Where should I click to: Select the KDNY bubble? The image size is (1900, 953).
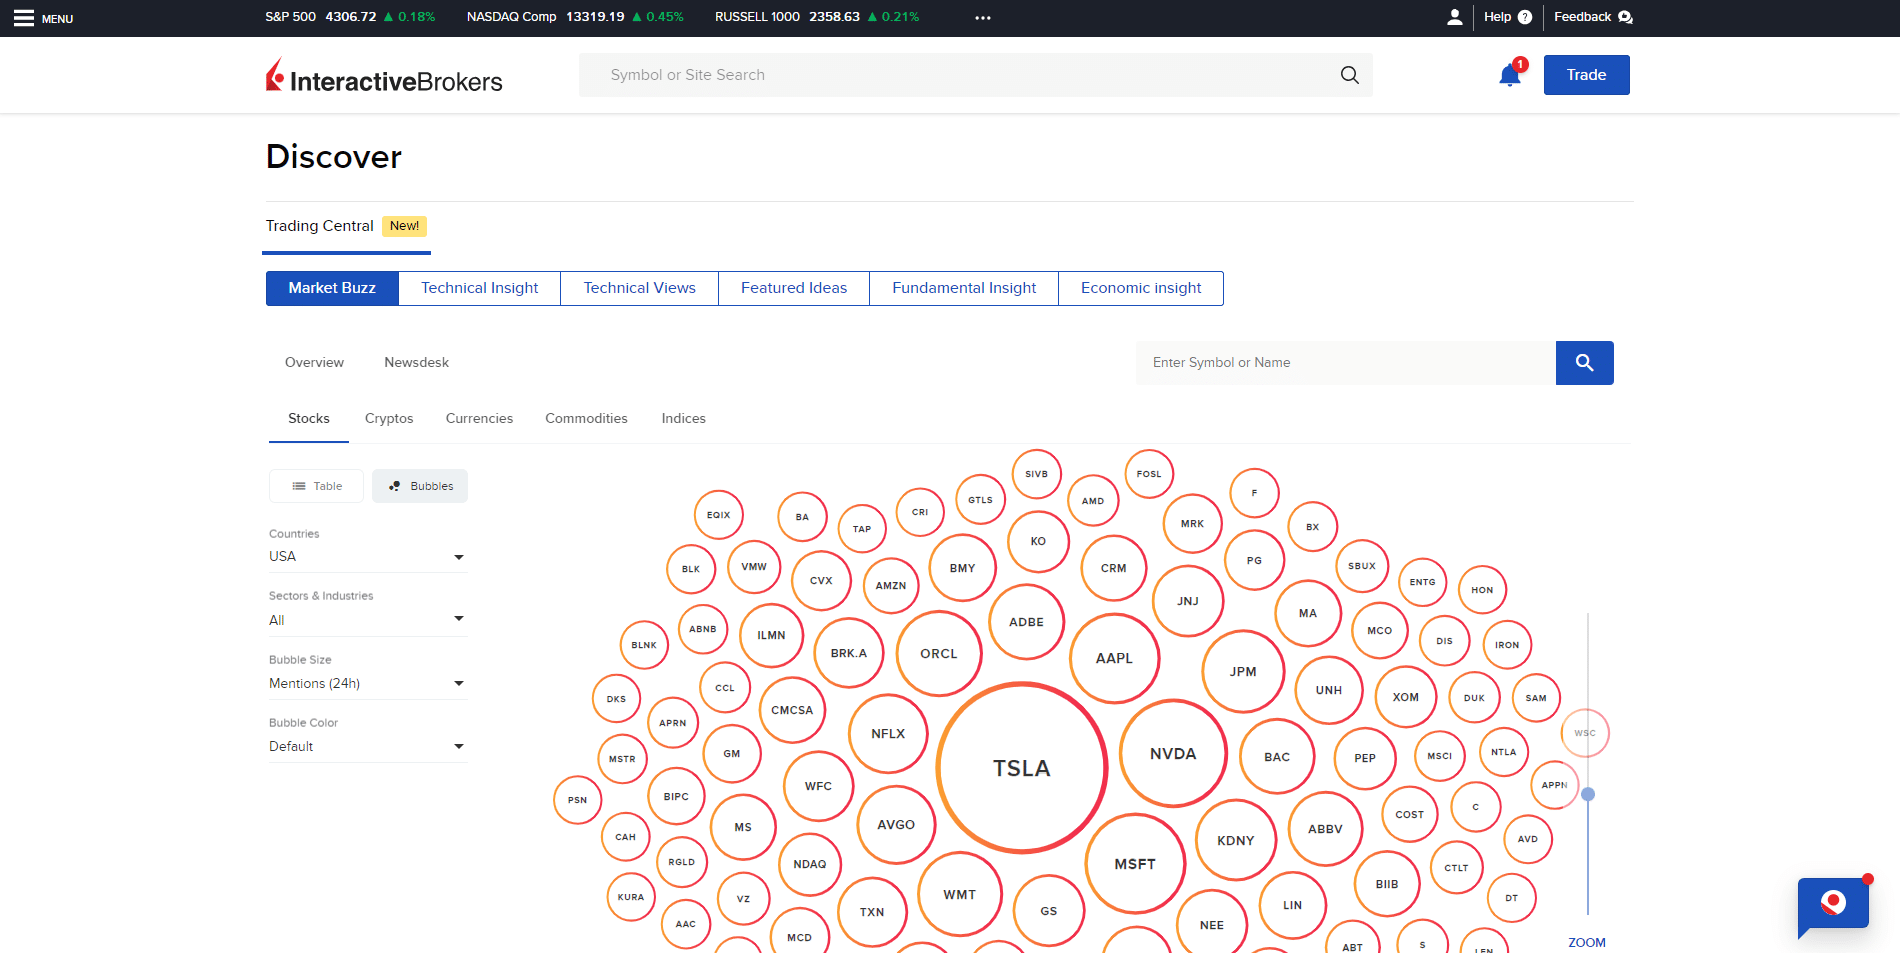(1236, 840)
